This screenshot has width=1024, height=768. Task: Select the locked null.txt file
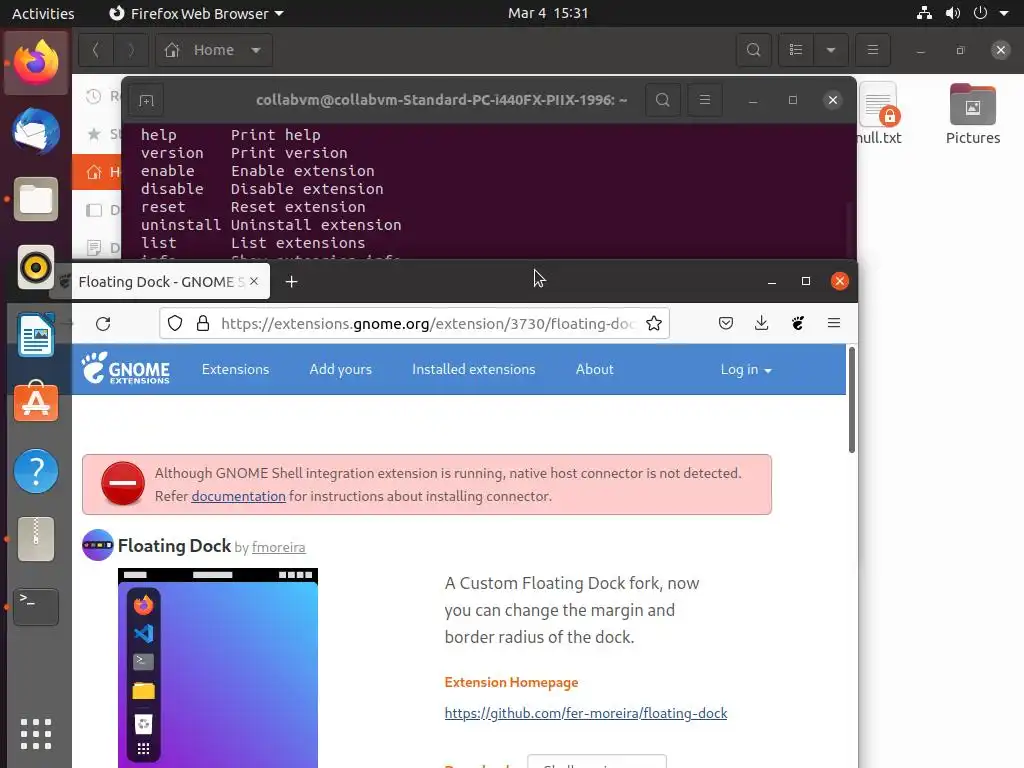tap(878, 115)
